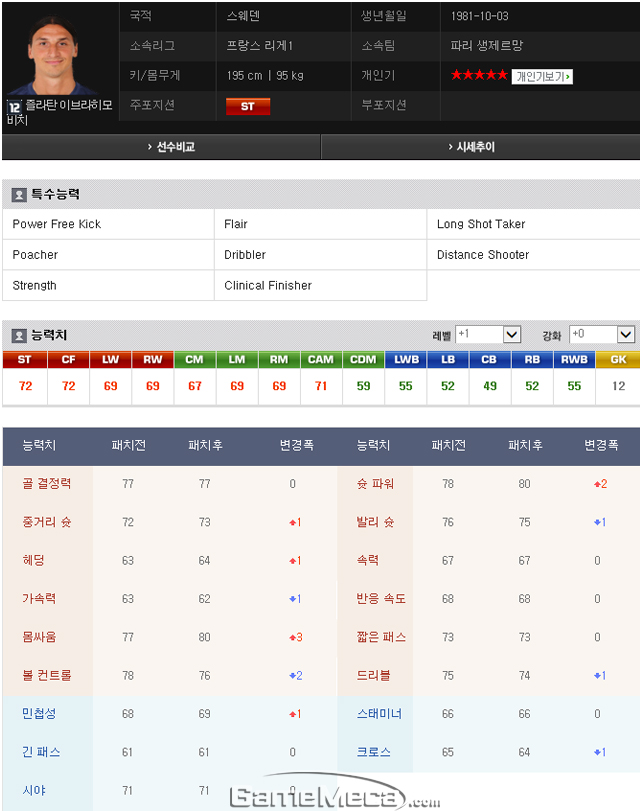This screenshot has height=811, width=640.
Task: Click the first 패치후 column header
Action: pos(205,445)
